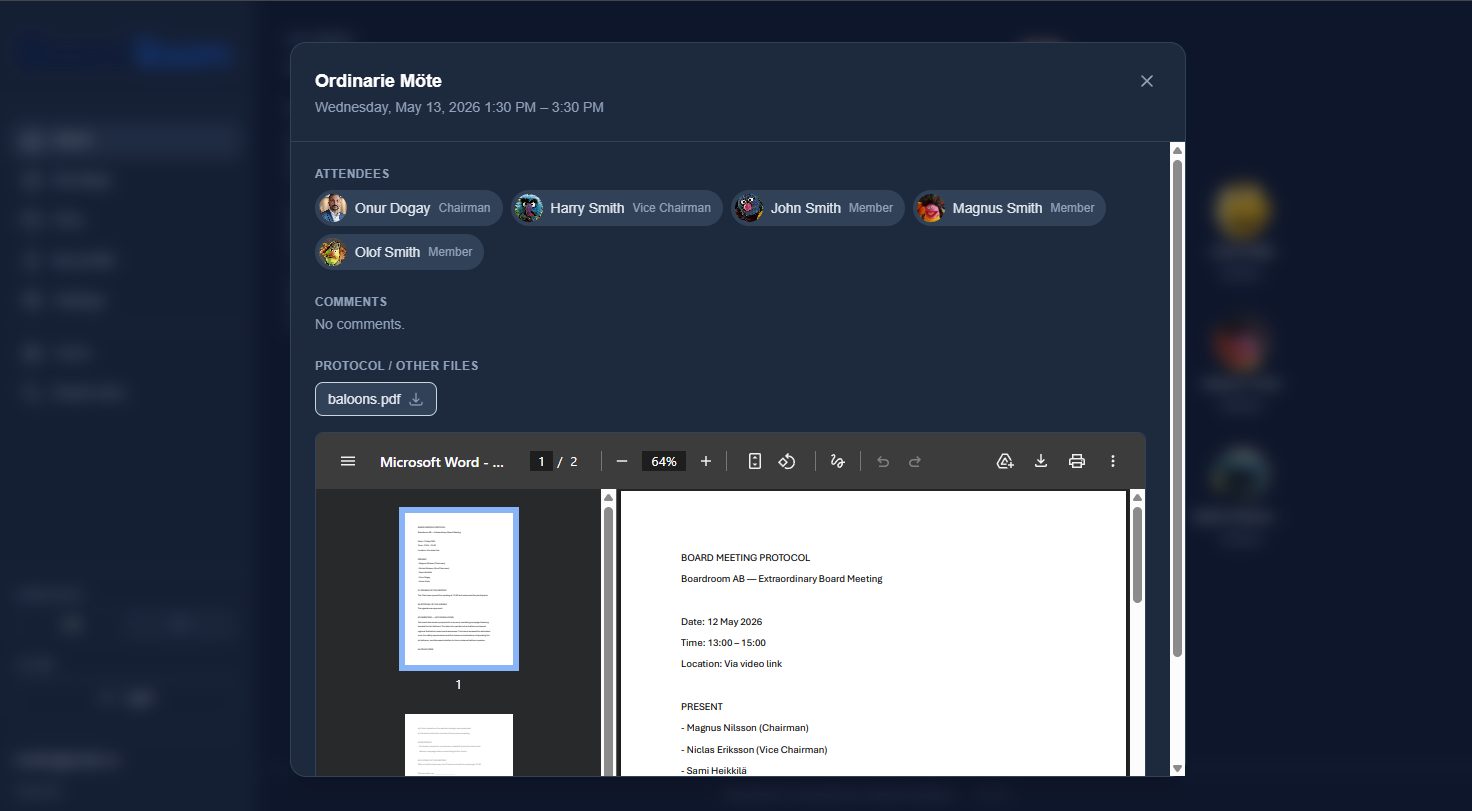1472x811 pixels.
Task: Download baloons.pdf attachment
Action: (x=376, y=399)
